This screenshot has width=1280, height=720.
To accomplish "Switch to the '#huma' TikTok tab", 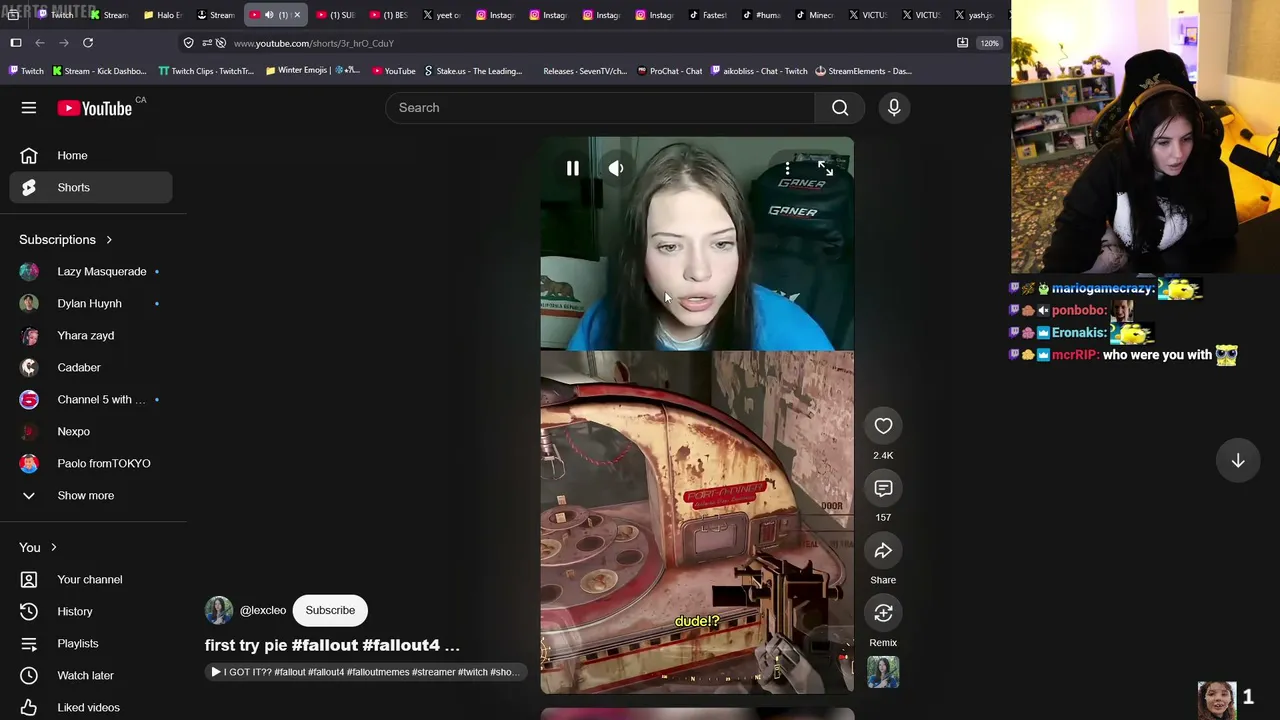I will click(x=762, y=15).
